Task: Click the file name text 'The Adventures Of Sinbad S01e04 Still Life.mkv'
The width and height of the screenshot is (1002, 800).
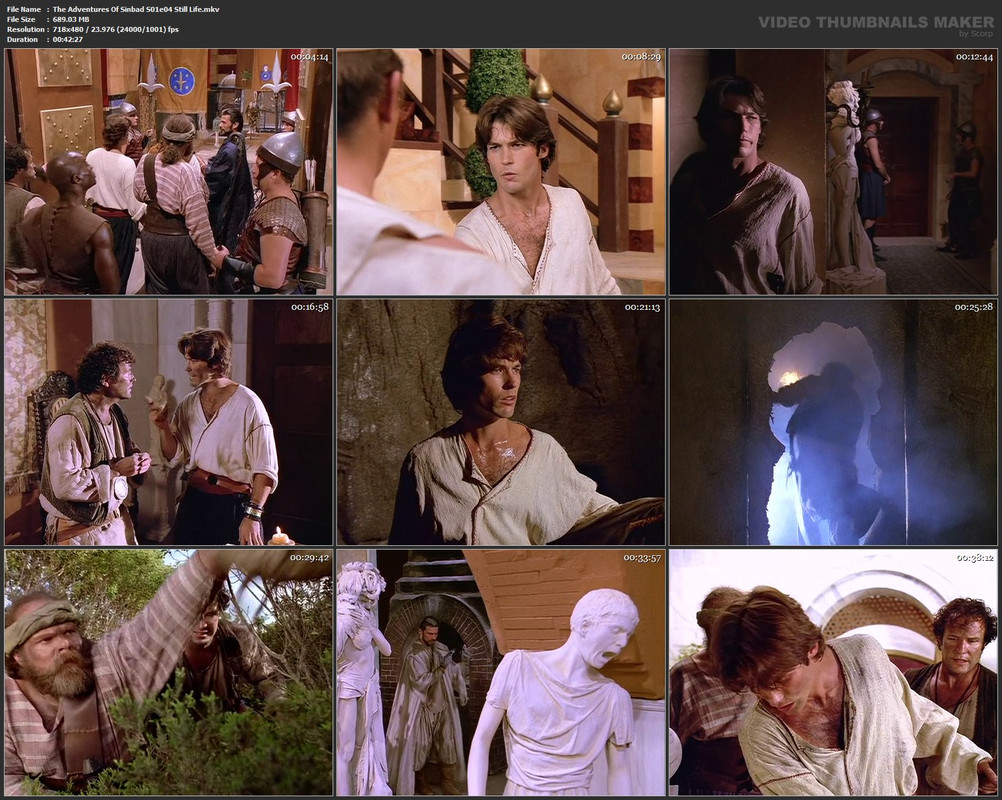Action: pos(136,10)
